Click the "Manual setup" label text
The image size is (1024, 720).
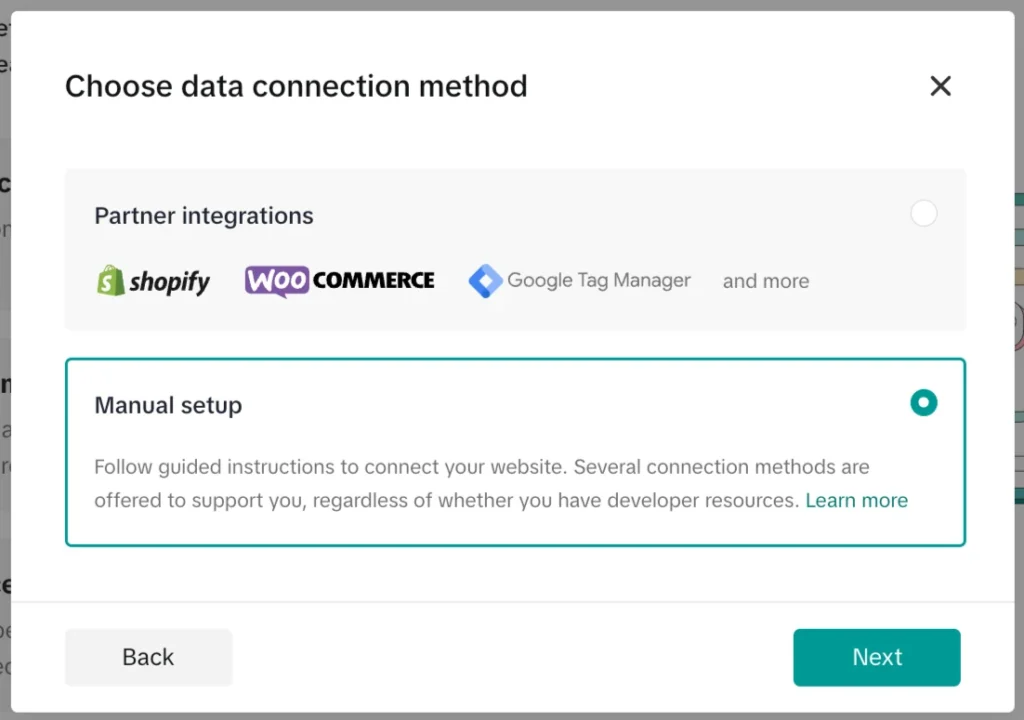[168, 405]
